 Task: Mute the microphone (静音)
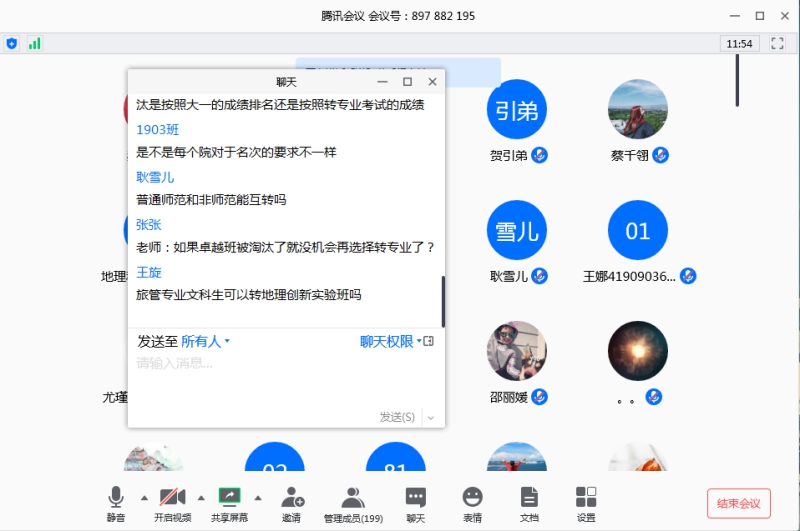pyautogui.click(x=116, y=503)
